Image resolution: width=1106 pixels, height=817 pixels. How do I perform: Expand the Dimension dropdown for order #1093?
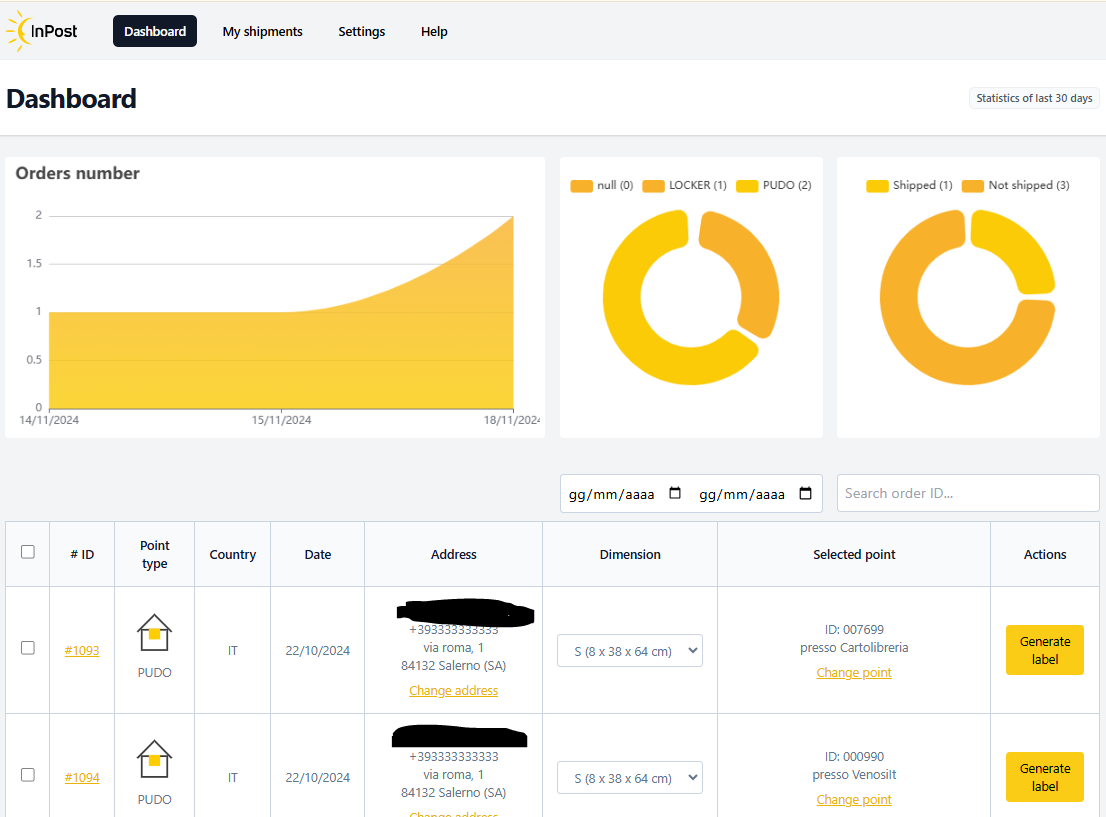click(x=630, y=650)
